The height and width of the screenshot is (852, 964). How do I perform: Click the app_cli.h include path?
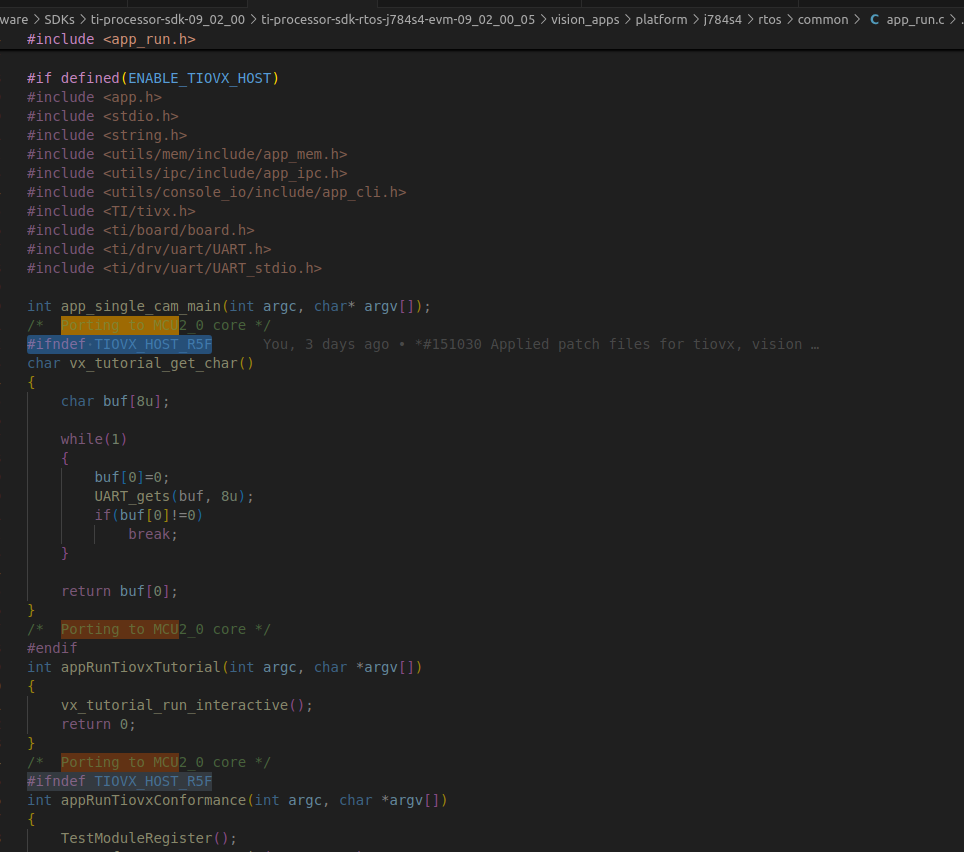tap(255, 193)
